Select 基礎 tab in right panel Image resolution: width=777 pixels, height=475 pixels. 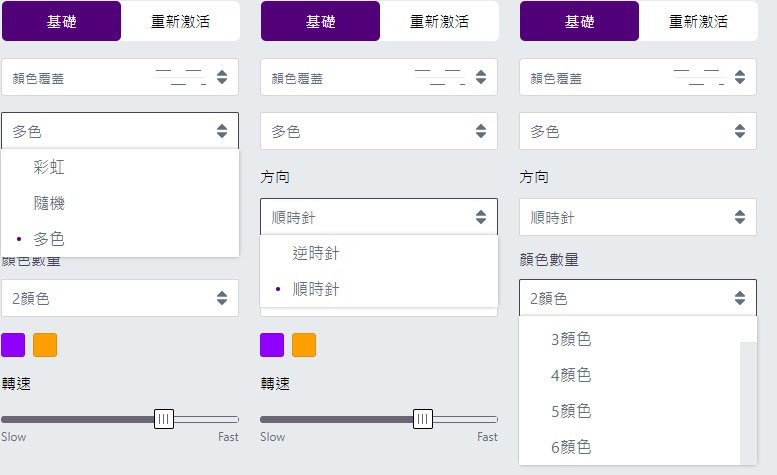coord(579,21)
